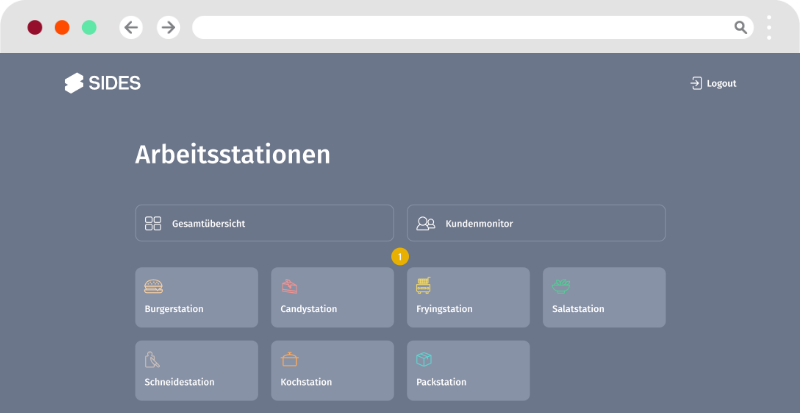The width and height of the screenshot is (800, 413).
Task: Open the Gesamtübersicht overview
Action: (264, 223)
